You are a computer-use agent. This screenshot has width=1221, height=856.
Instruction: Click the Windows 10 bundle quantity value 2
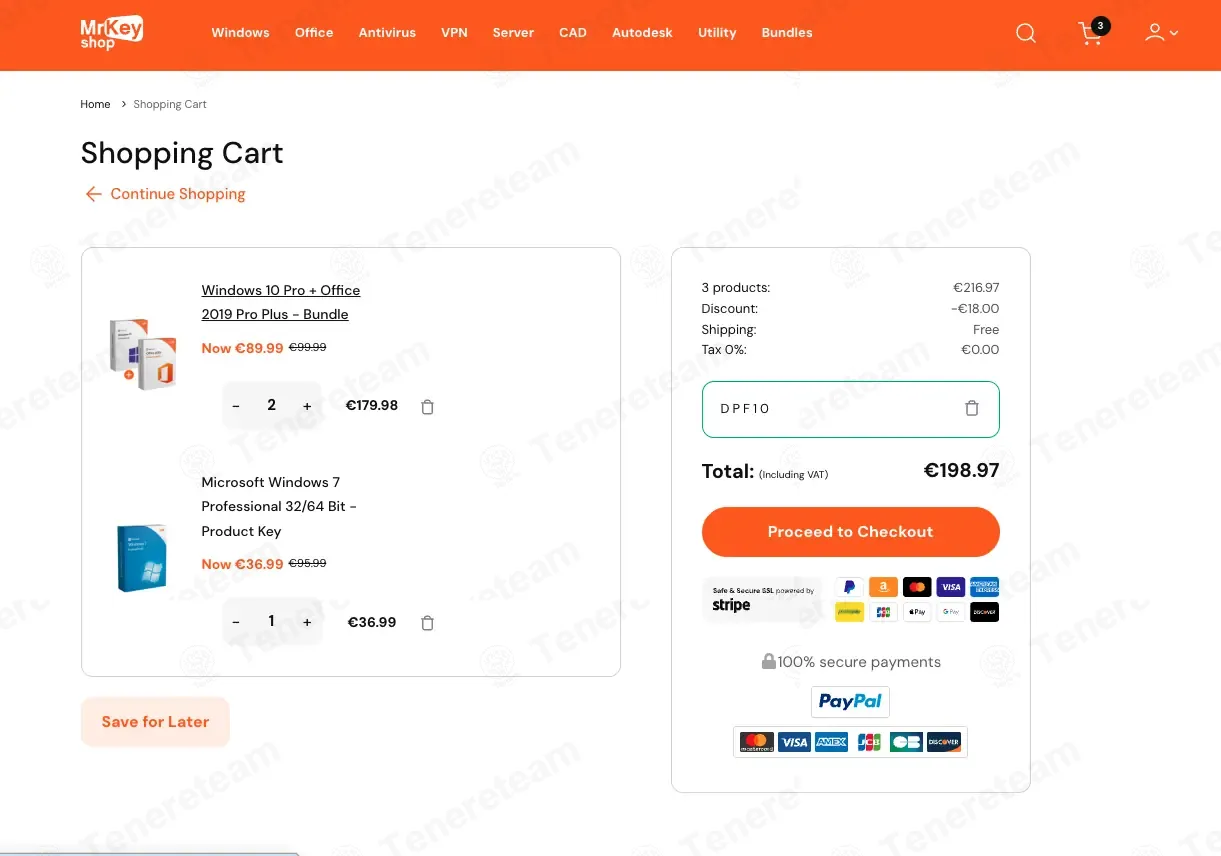271,405
